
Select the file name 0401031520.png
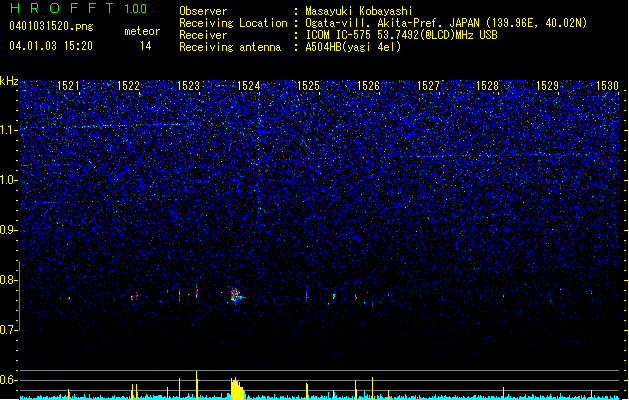[51, 26]
